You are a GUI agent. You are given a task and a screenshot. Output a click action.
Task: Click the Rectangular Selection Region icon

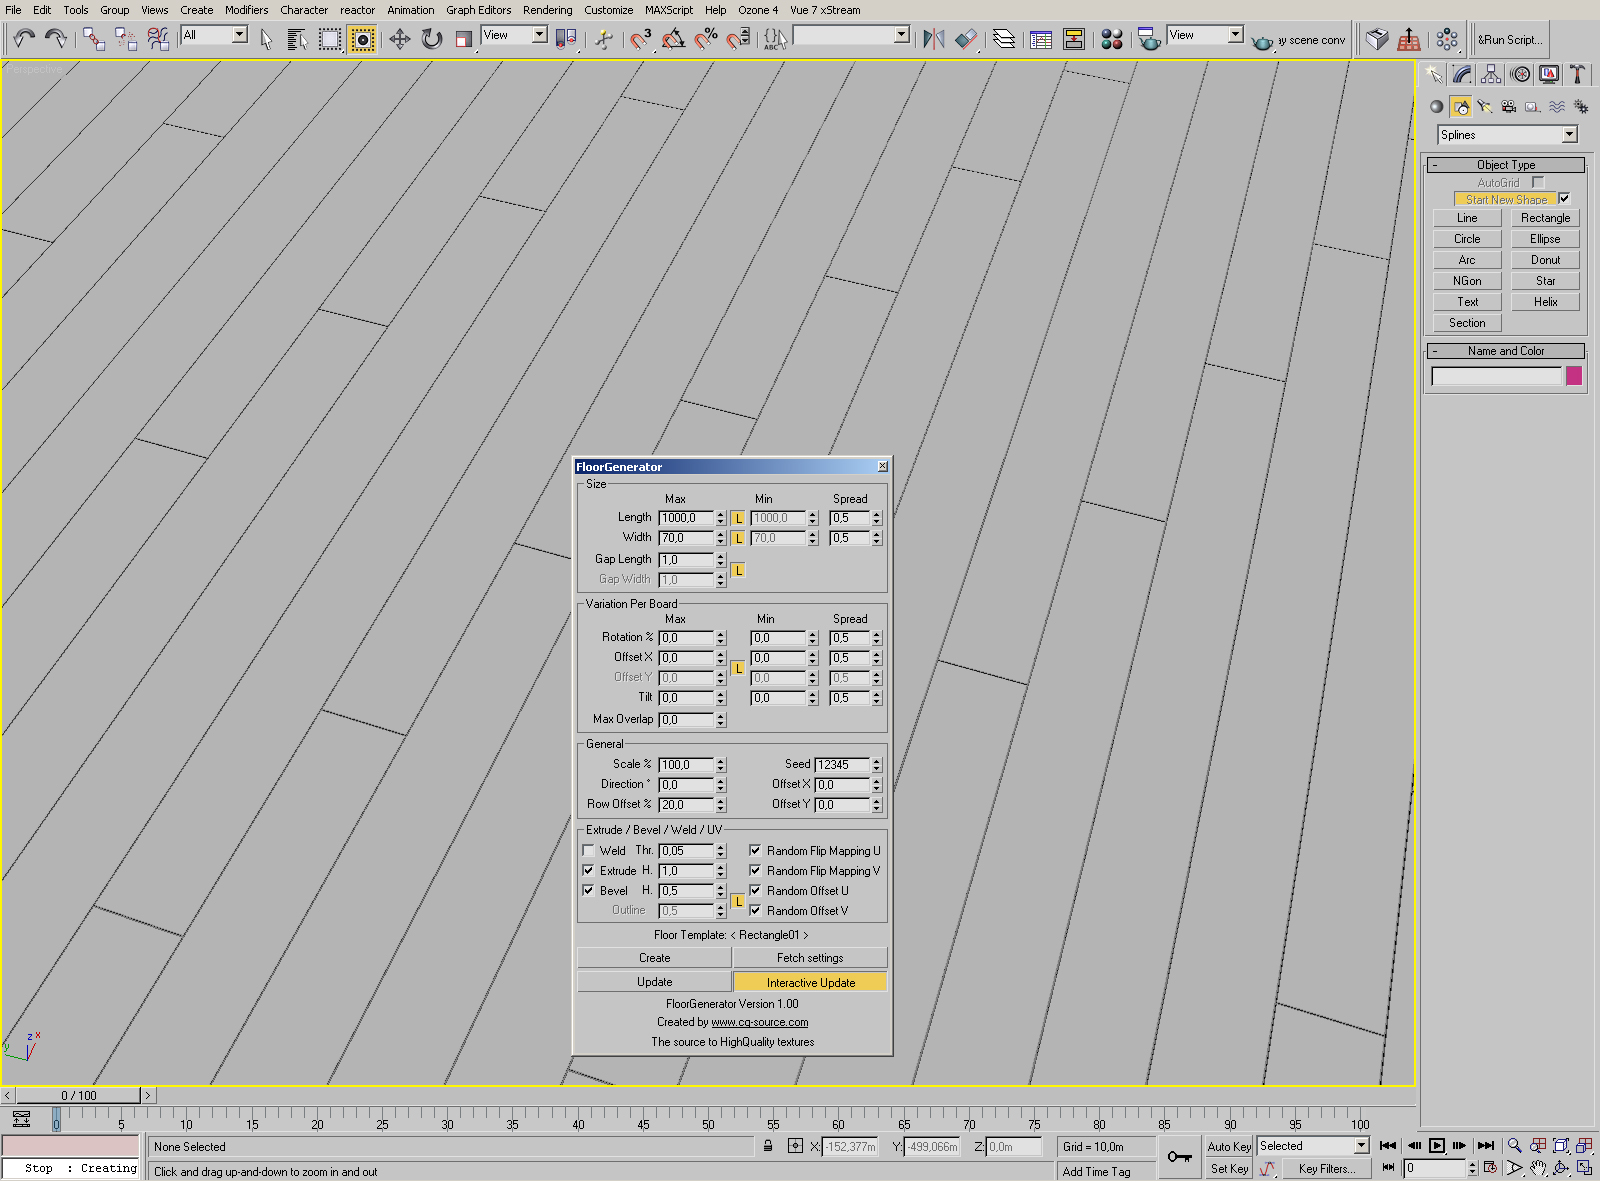click(x=330, y=39)
